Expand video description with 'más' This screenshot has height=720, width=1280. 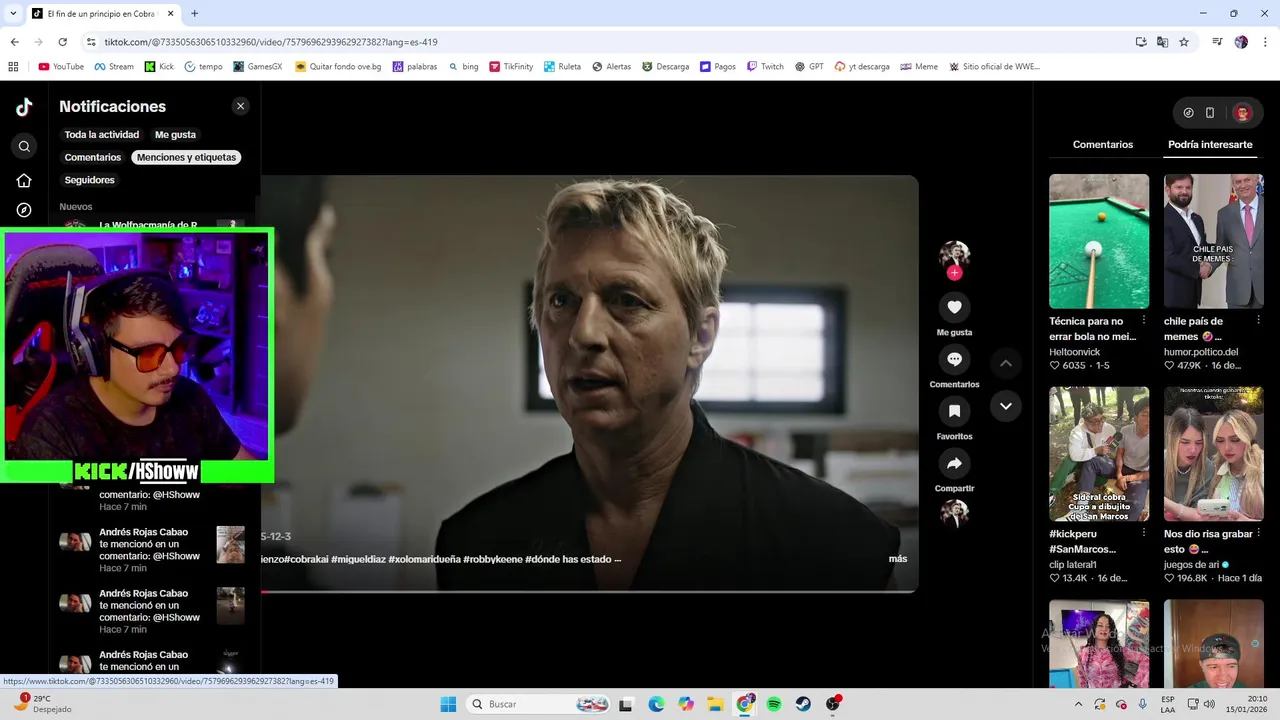898,559
